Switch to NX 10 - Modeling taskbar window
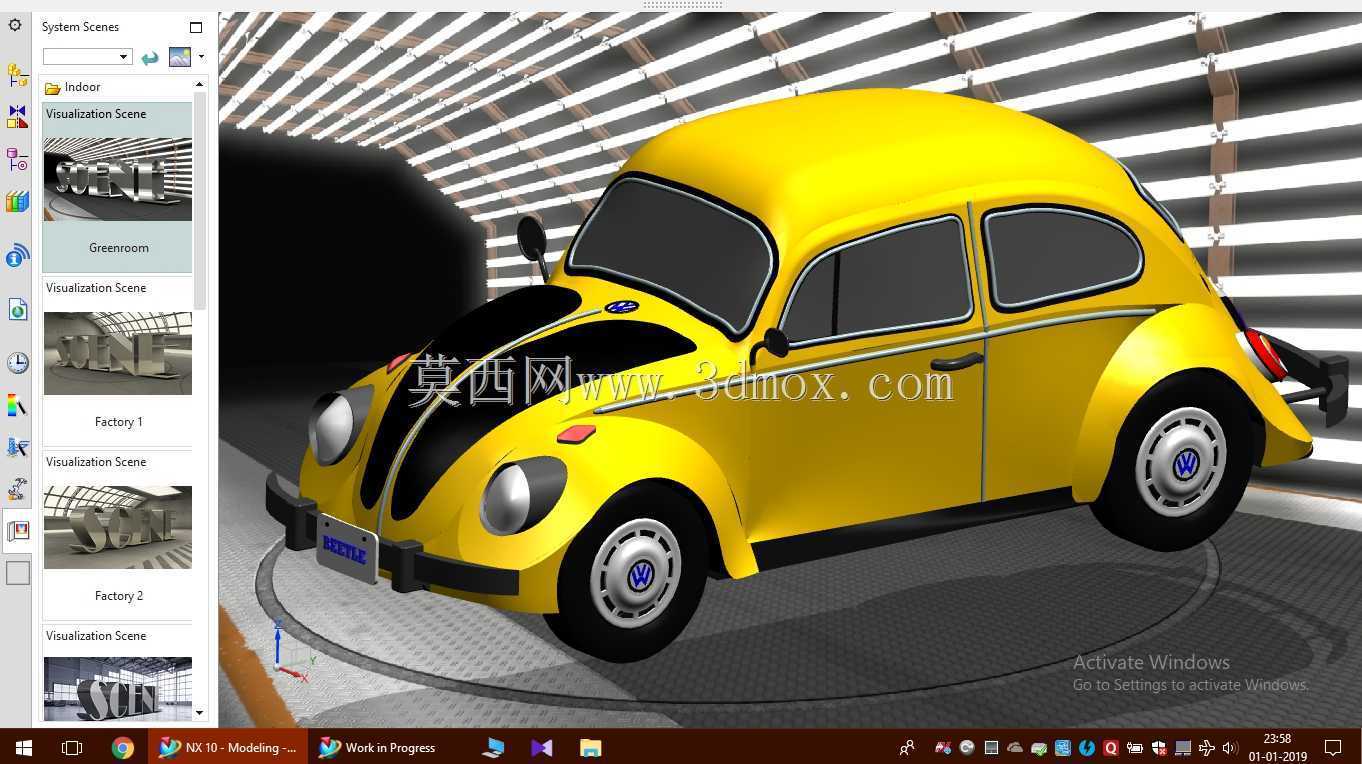 (228, 747)
